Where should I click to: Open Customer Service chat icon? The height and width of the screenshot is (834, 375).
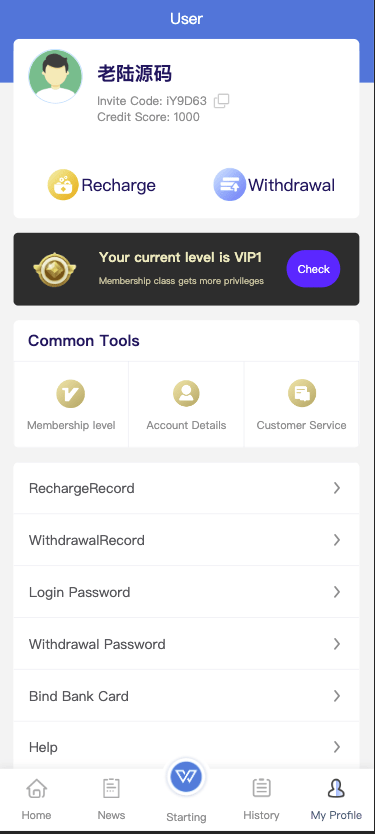[x=302, y=394]
